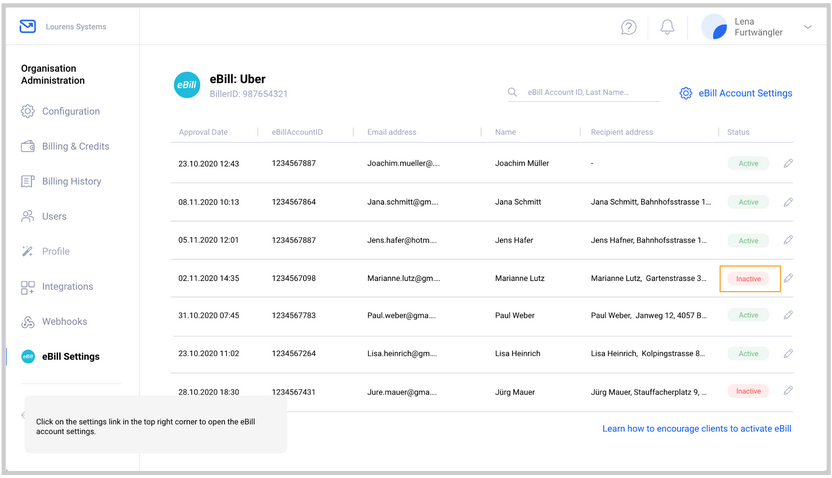The height and width of the screenshot is (478, 832).
Task: Click the name Marianne Lutz
Action: (519, 278)
